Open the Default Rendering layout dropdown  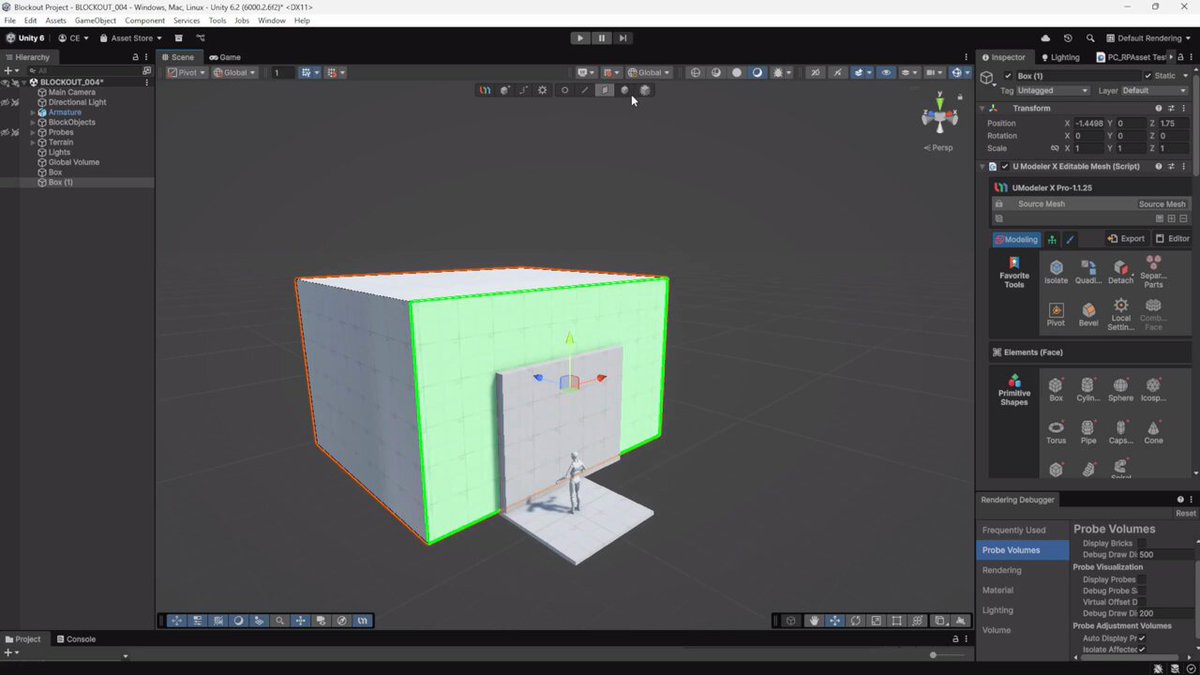click(x=1148, y=38)
